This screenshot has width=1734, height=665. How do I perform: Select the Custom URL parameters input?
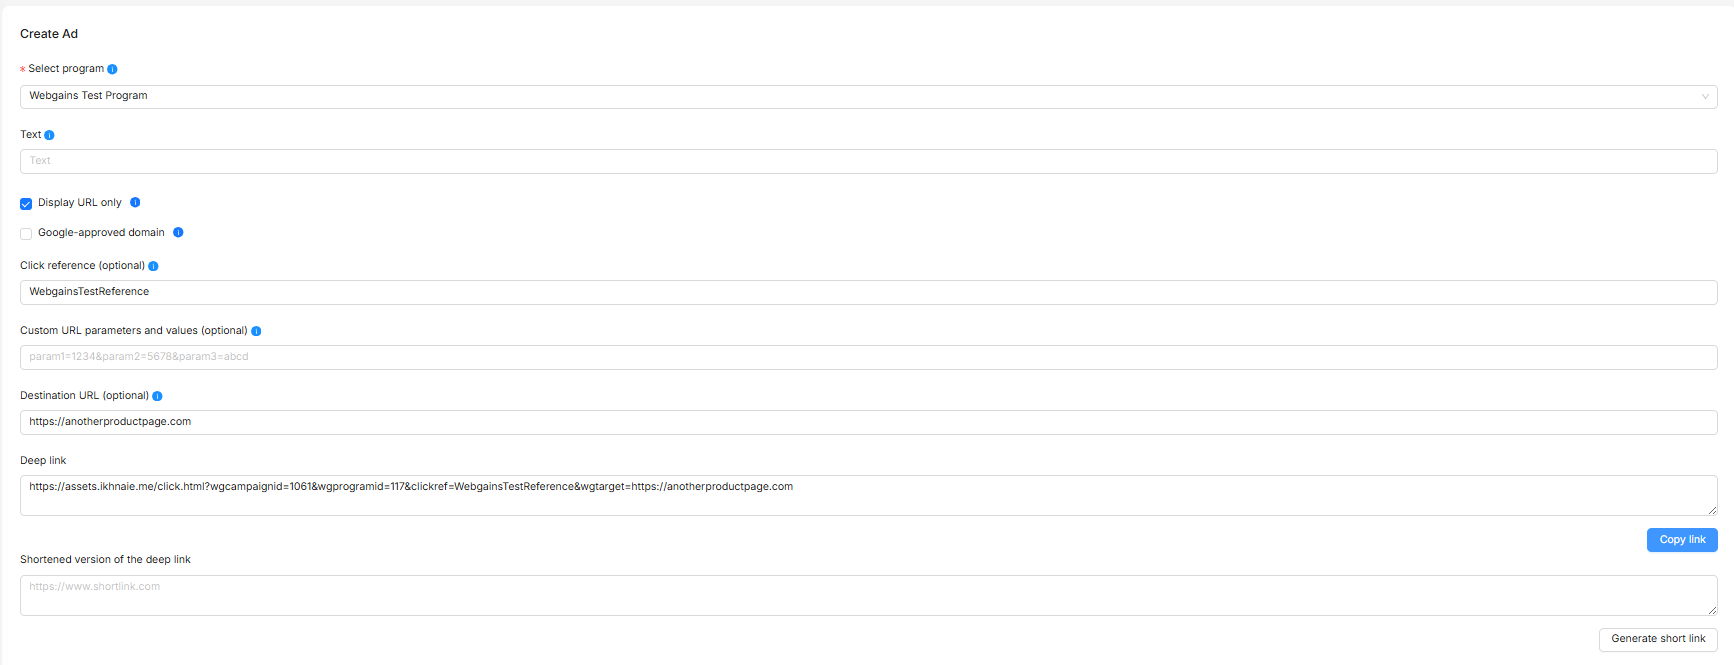click(867, 357)
